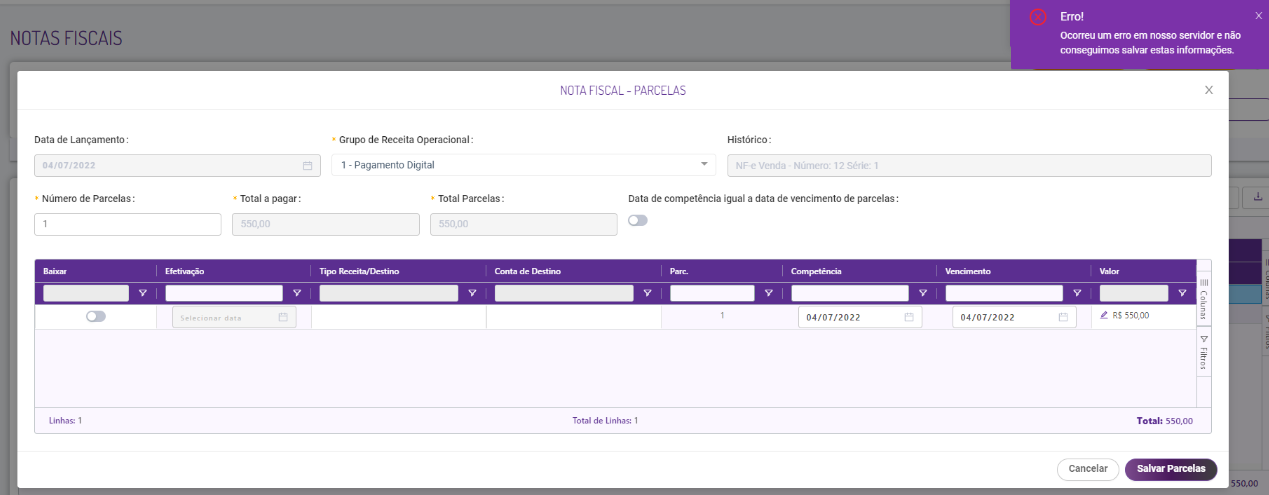1269x495 pixels.
Task: Click Número de Parcelas input field
Action: click(x=128, y=224)
